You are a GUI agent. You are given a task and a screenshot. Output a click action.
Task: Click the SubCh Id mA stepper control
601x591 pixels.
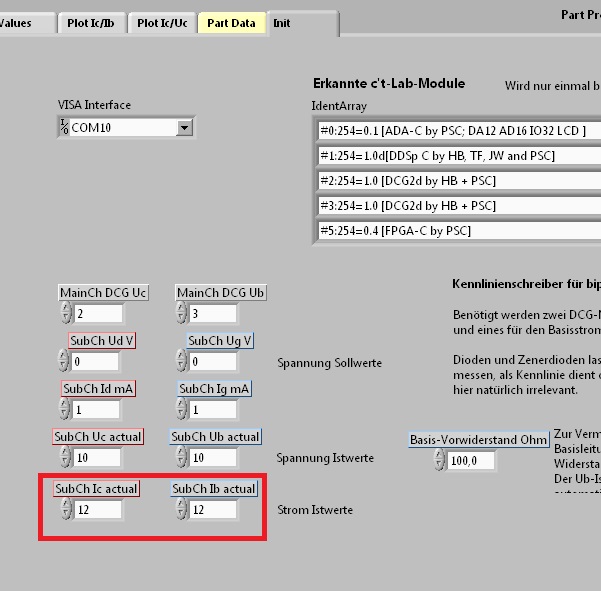(x=66, y=410)
